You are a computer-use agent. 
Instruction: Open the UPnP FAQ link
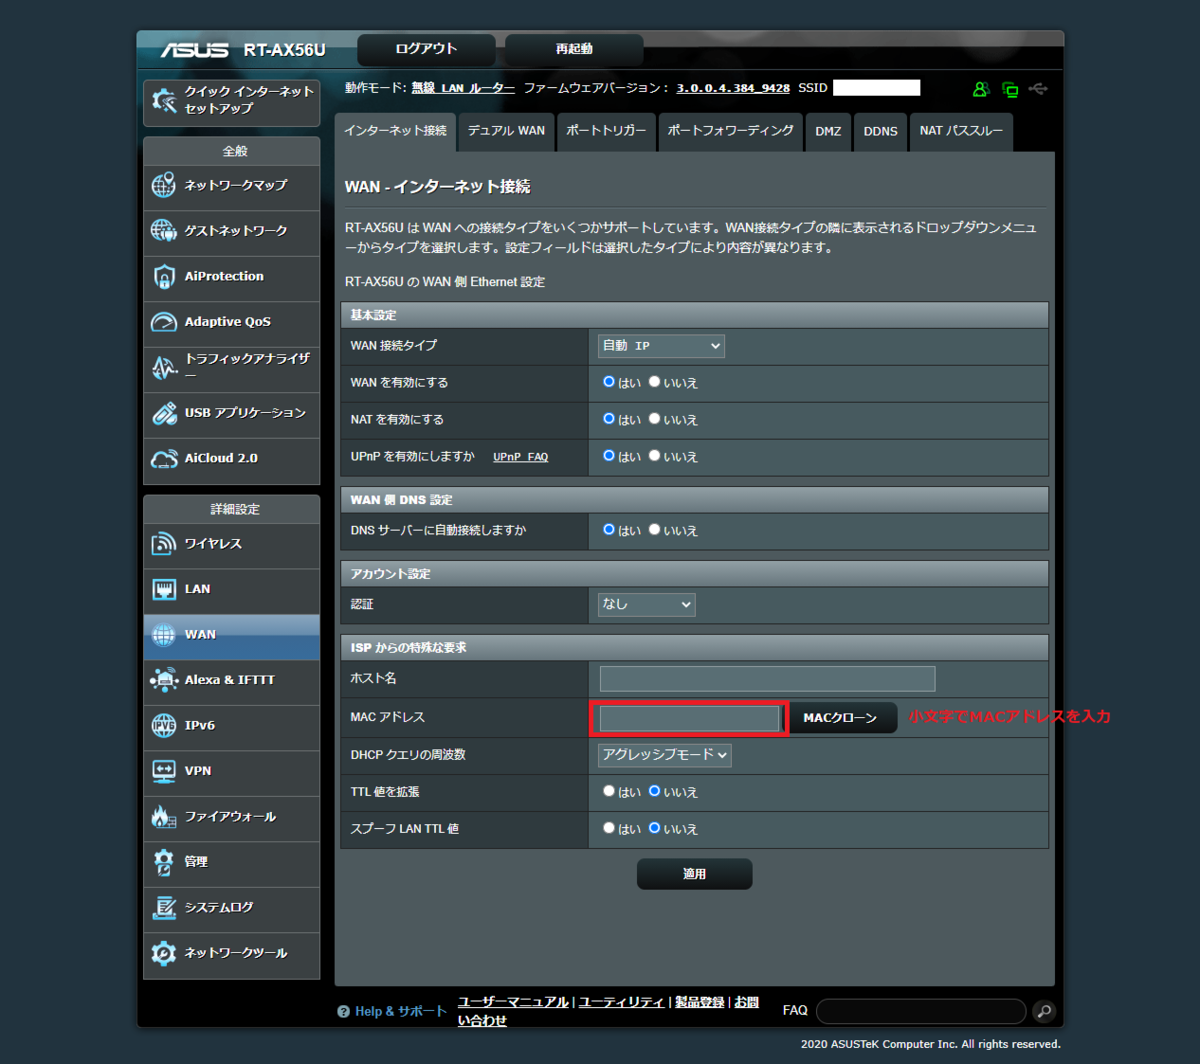click(520, 457)
